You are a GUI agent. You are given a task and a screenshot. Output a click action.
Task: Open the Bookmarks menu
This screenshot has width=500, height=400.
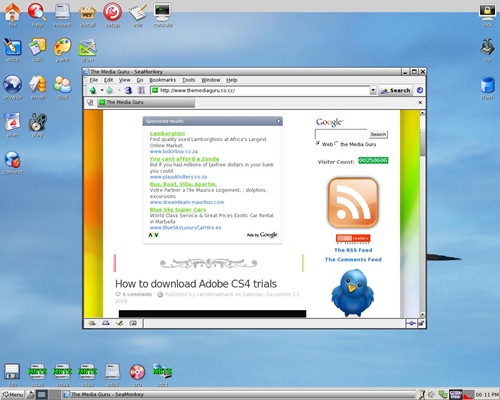162,80
